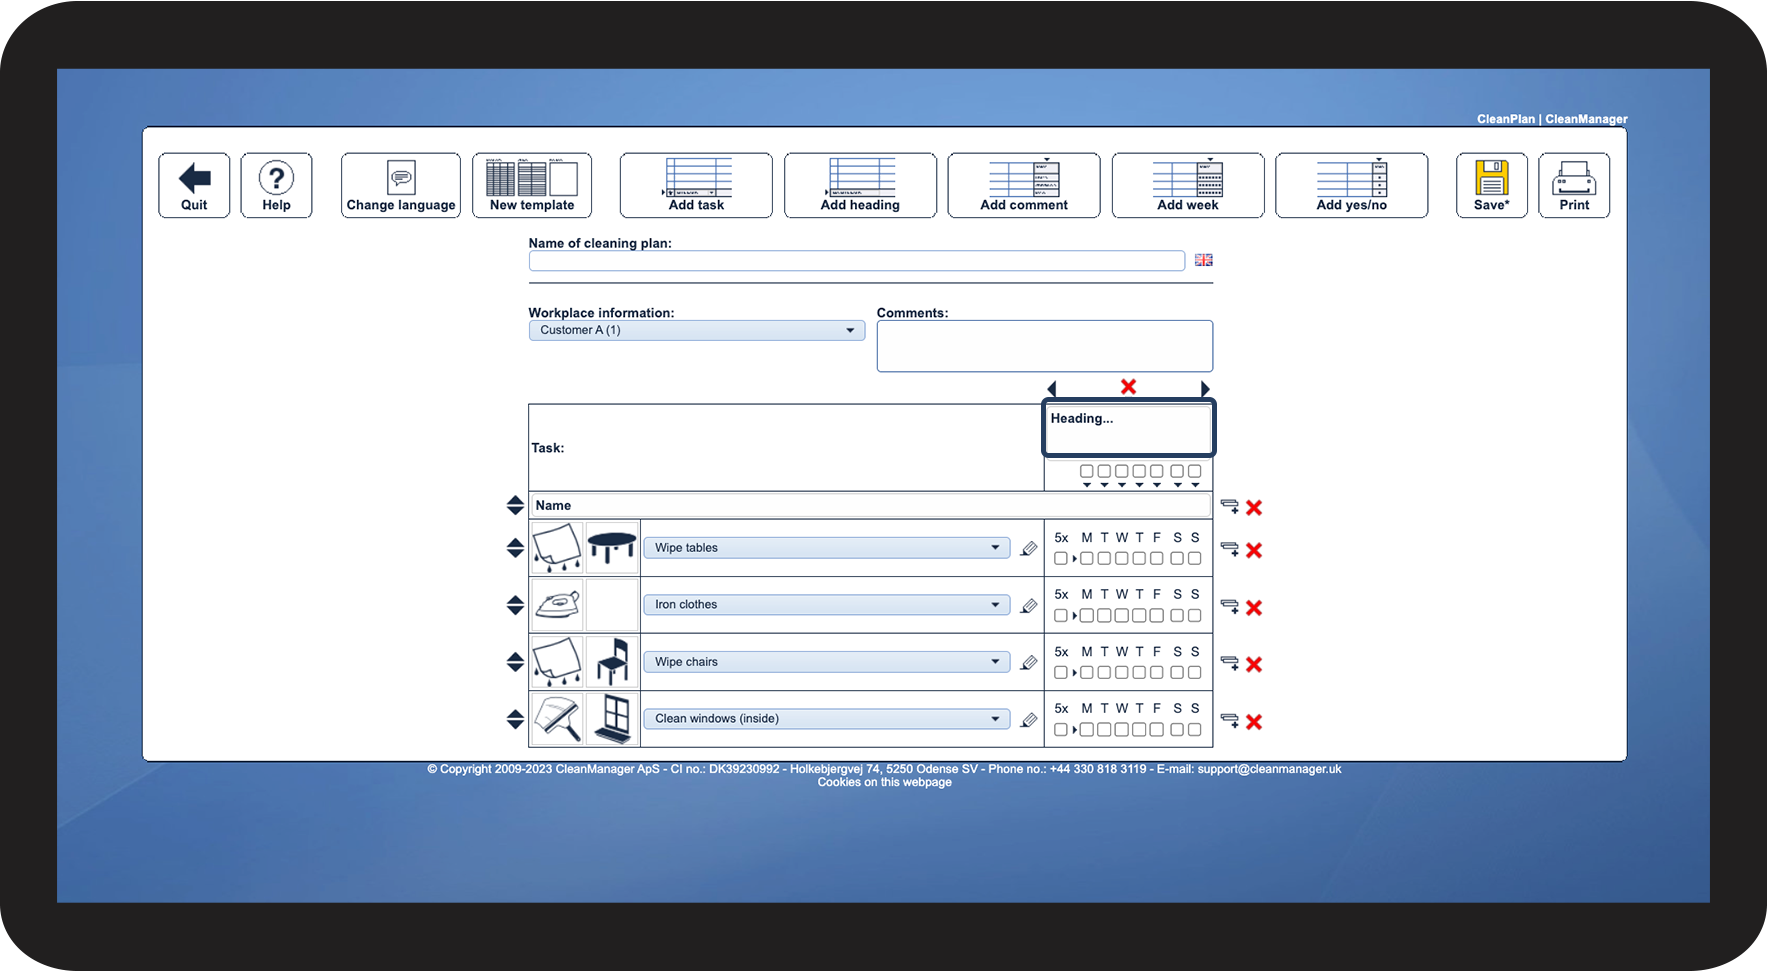Remove heading column with red X above it
Screen dimensions: 1767x971
coord(1128,387)
